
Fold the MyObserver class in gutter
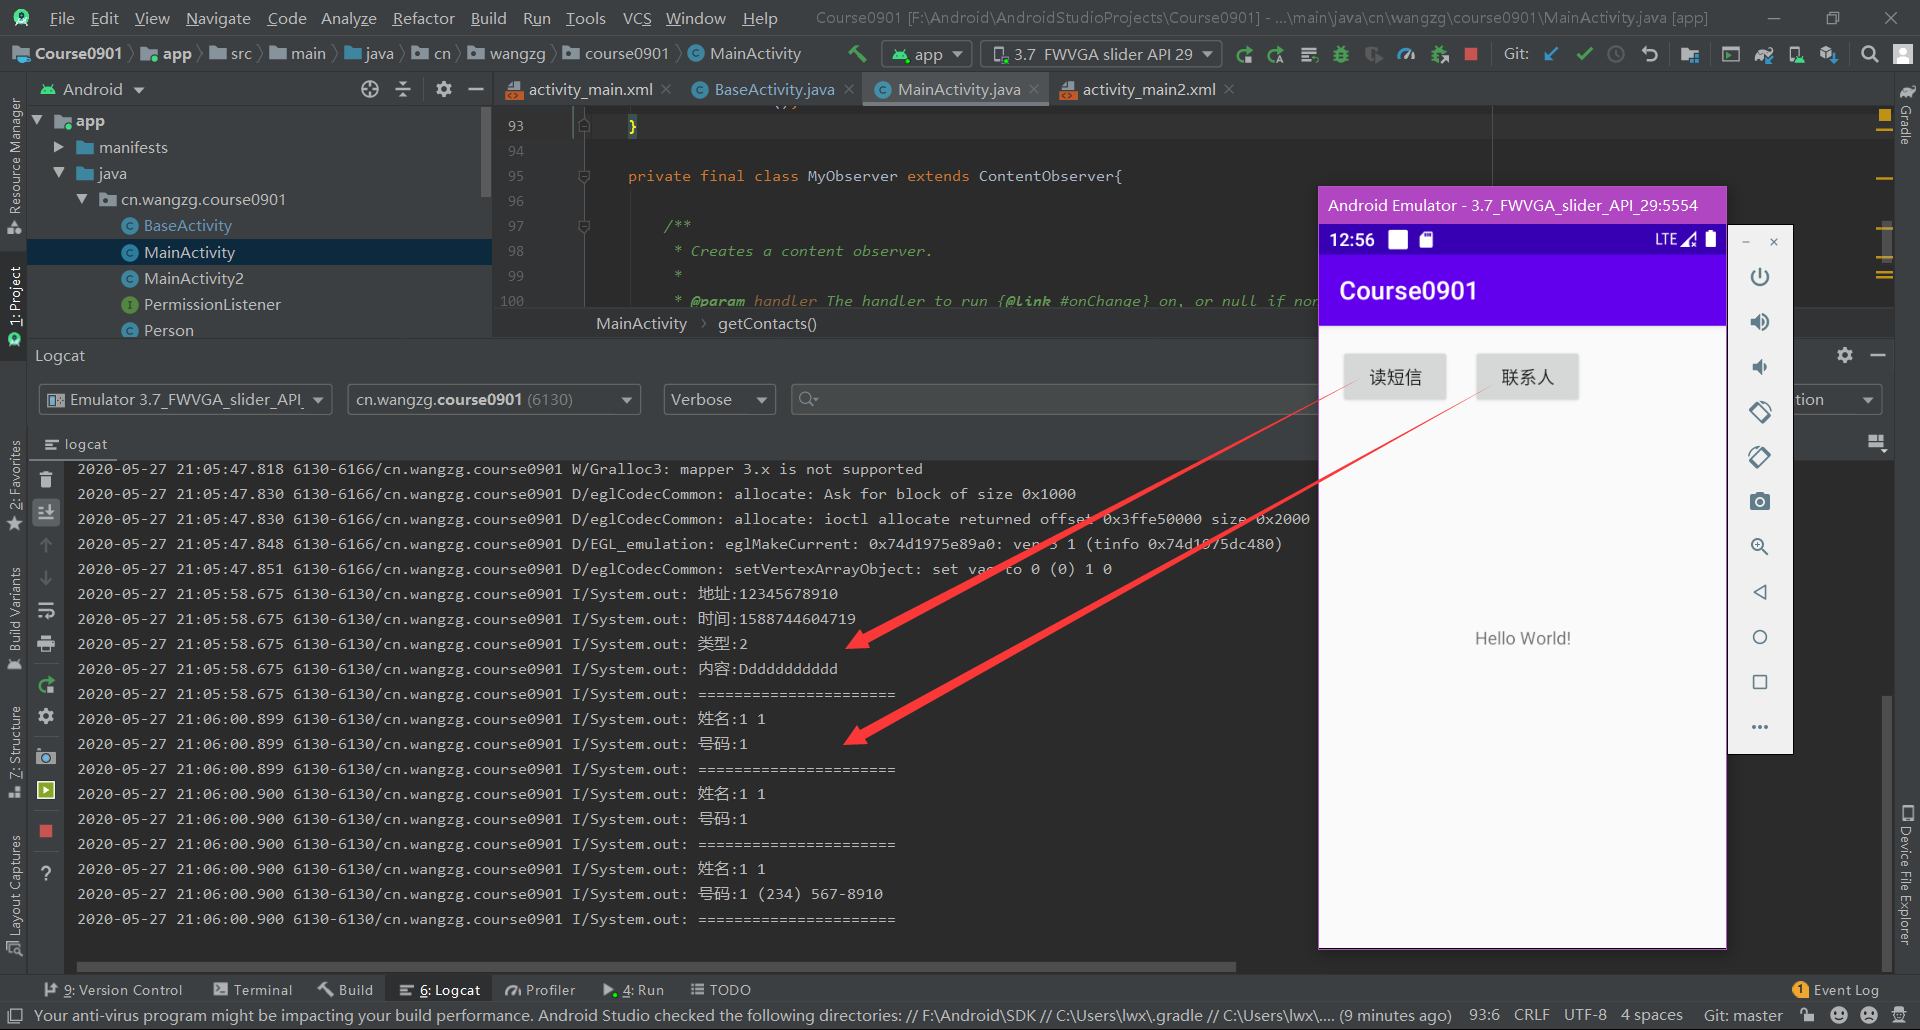584,176
